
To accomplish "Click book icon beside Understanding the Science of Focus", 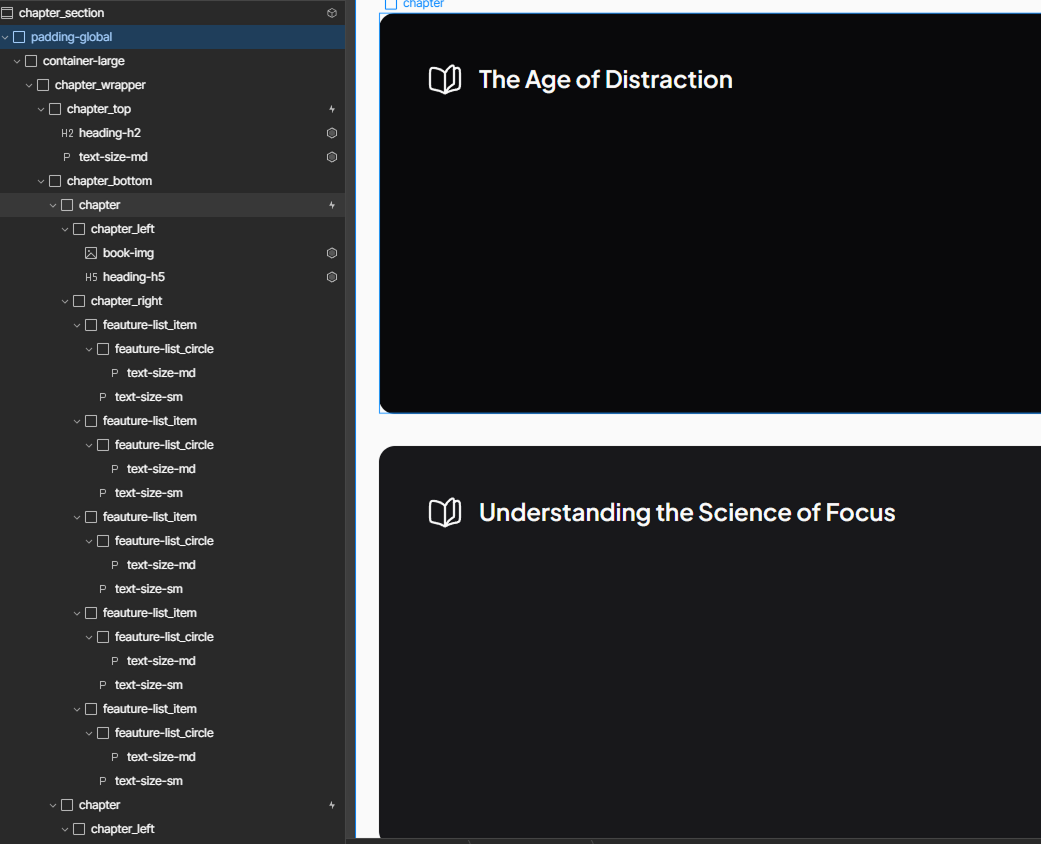I will point(445,513).
